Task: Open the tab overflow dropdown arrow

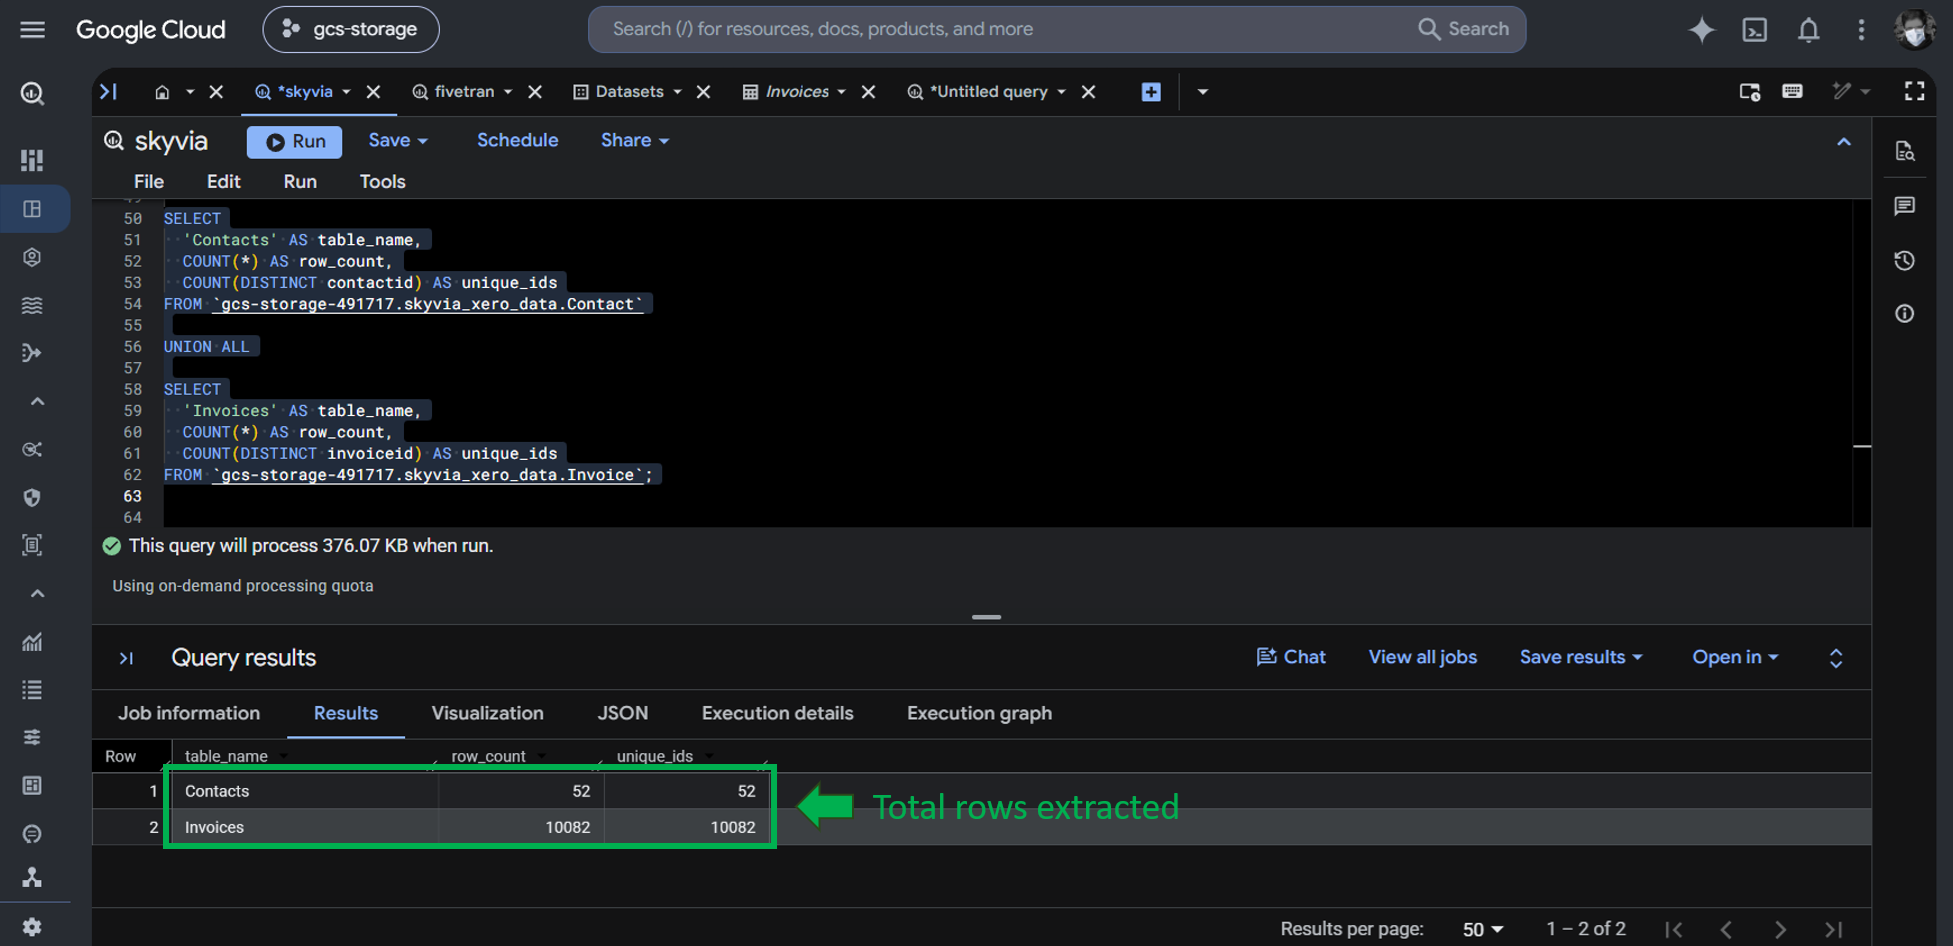Action: pos(1203,92)
